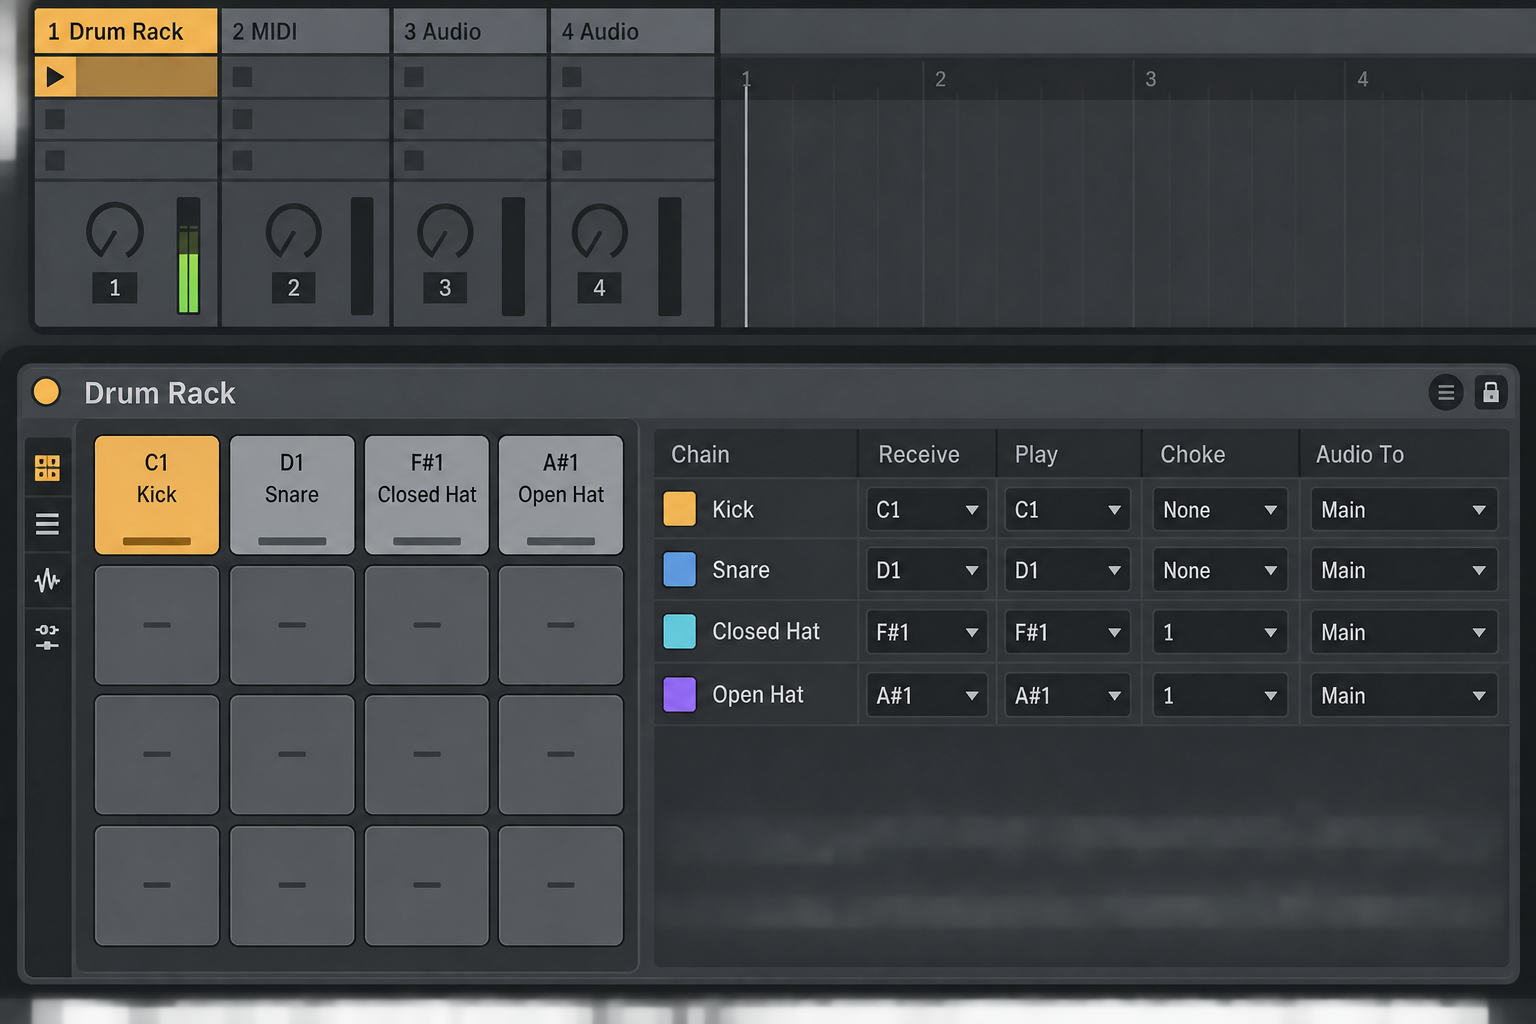This screenshot has width=1536, height=1024.
Task: Open Snare Audio To dropdown
Action: (x=1404, y=570)
